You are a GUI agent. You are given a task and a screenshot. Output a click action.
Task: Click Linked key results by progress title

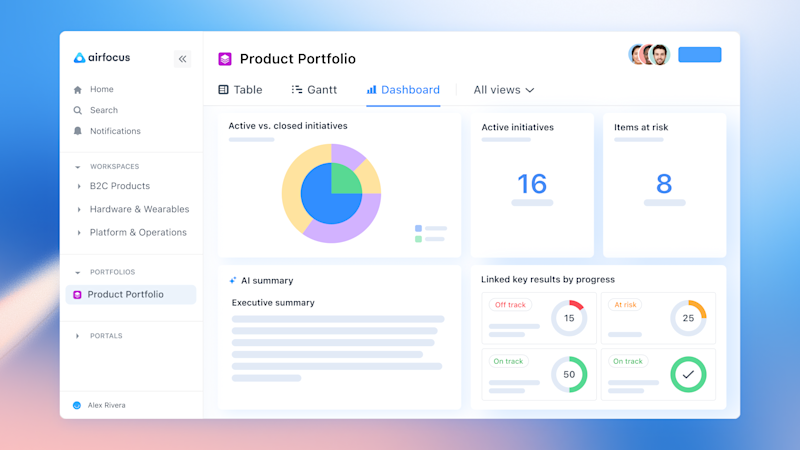[548, 280]
